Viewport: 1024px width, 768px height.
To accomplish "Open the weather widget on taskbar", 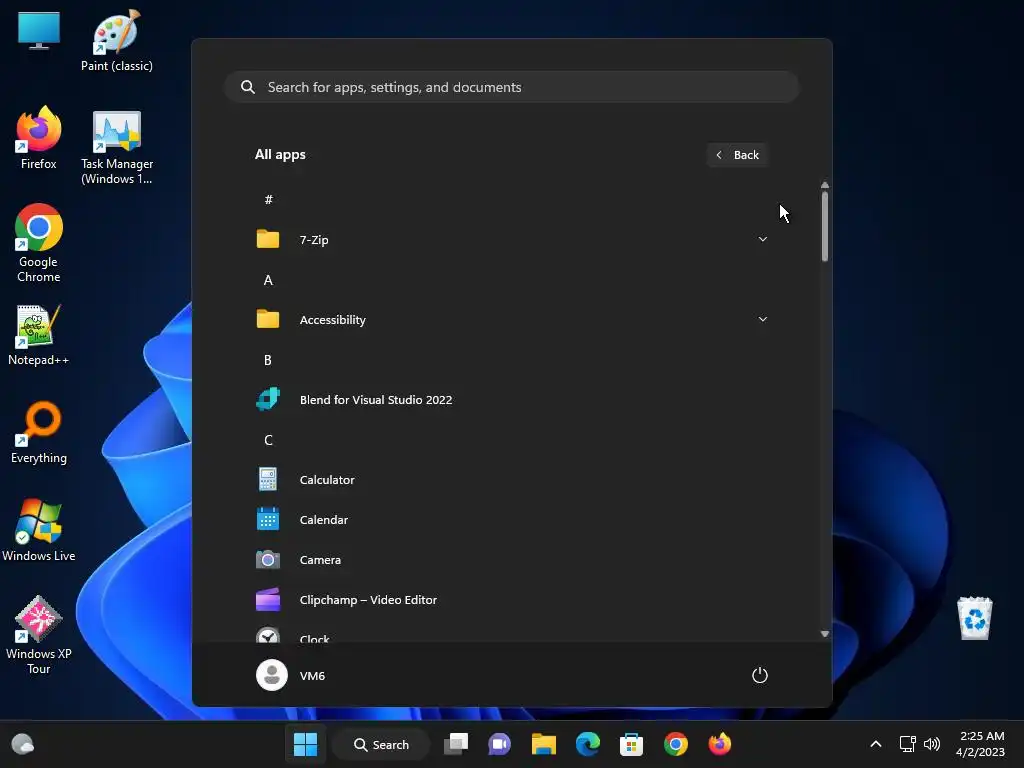I will click(x=23, y=744).
